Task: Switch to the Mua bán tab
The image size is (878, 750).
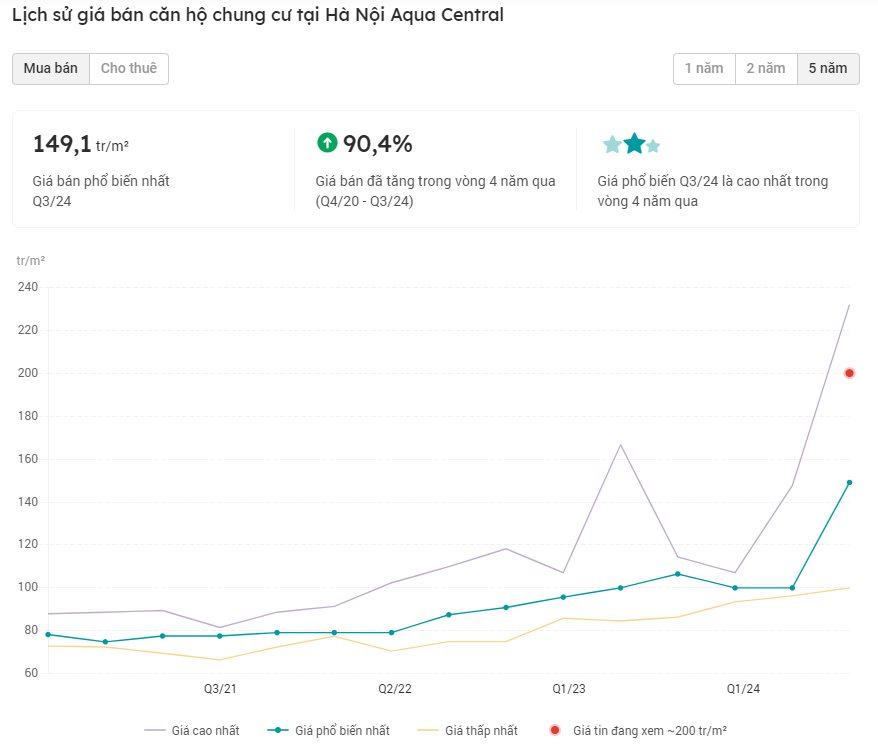Action: tap(51, 69)
